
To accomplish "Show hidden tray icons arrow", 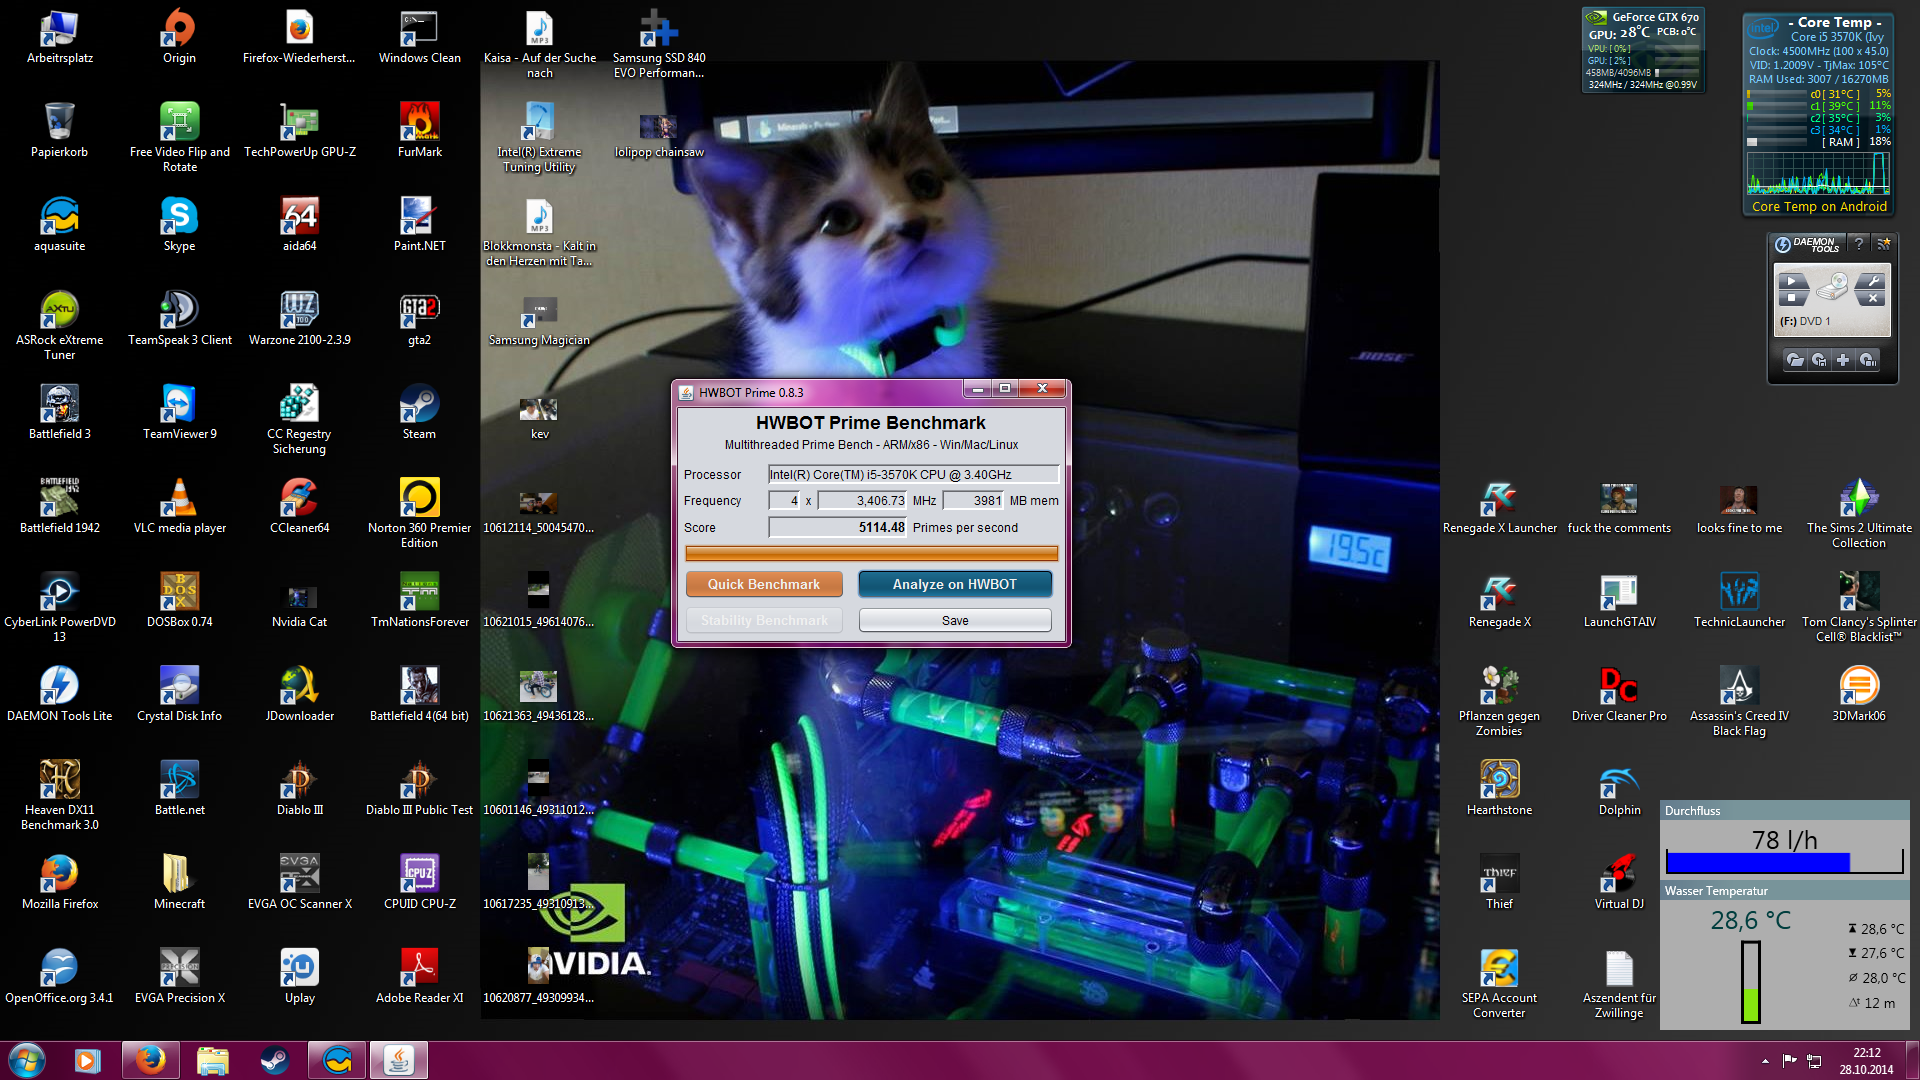I will coord(1765,1061).
